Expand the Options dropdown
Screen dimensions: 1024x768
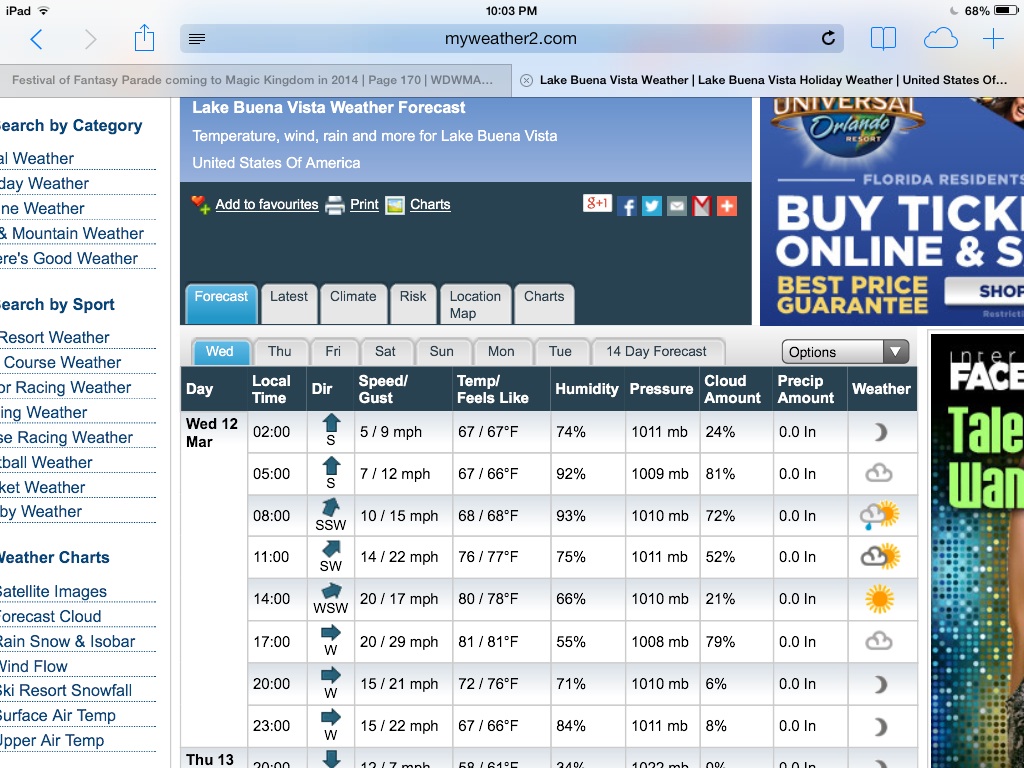coord(845,352)
